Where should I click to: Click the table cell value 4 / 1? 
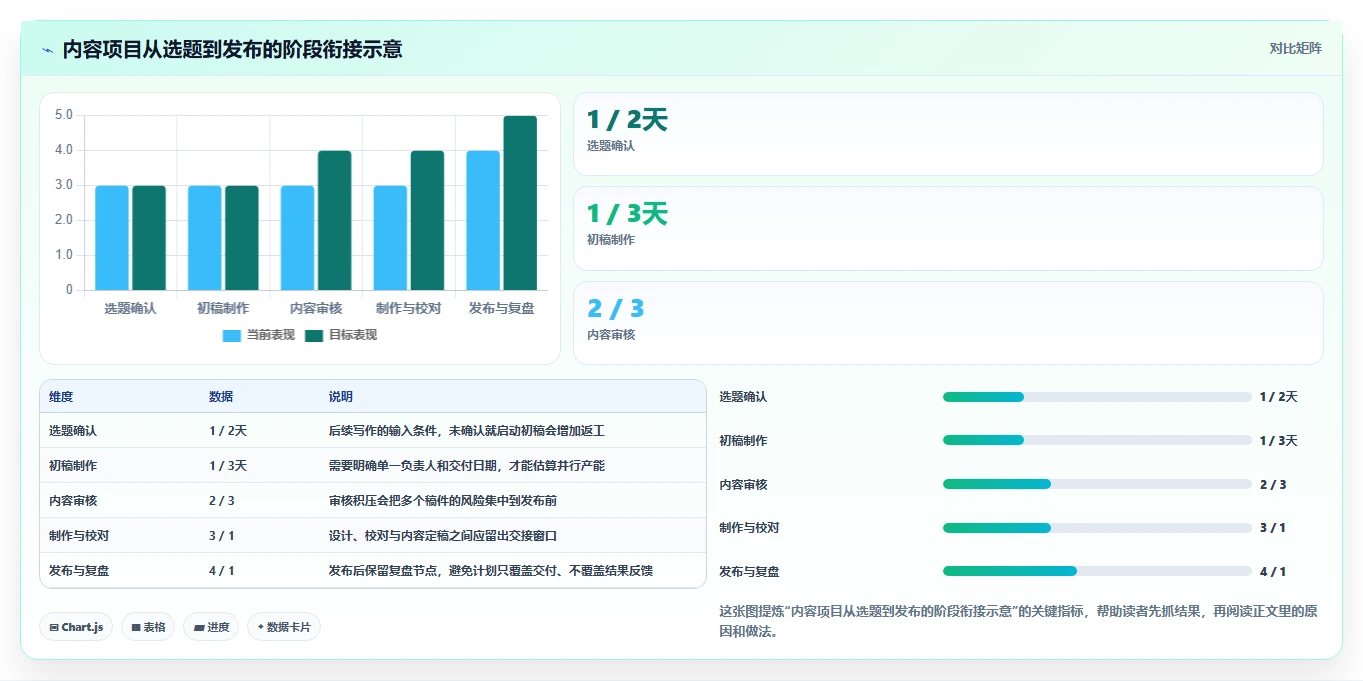pyautogui.click(x=222, y=571)
